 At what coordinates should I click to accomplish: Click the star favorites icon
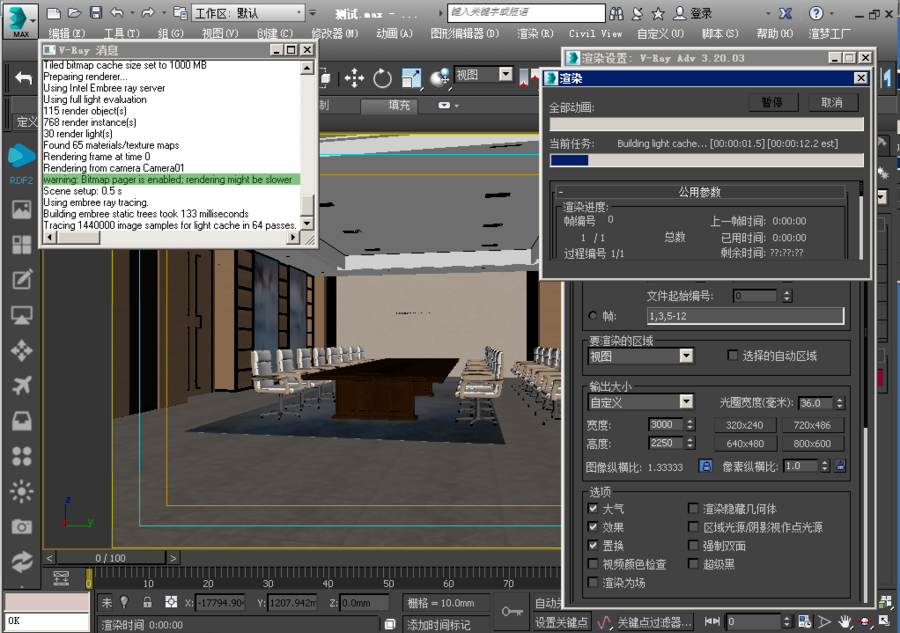(658, 13)
